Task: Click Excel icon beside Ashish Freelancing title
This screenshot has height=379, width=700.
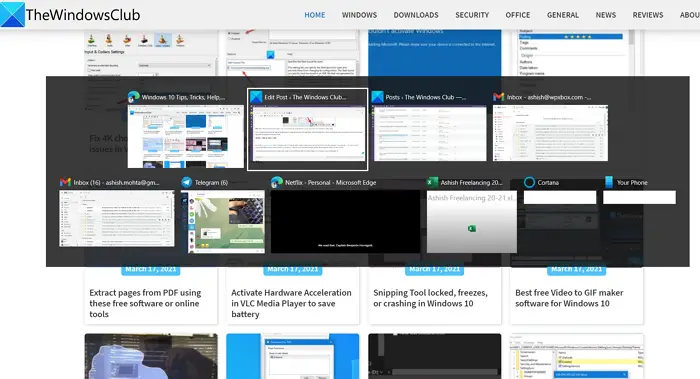Action: pyautogui.click(x=432, y=182)
